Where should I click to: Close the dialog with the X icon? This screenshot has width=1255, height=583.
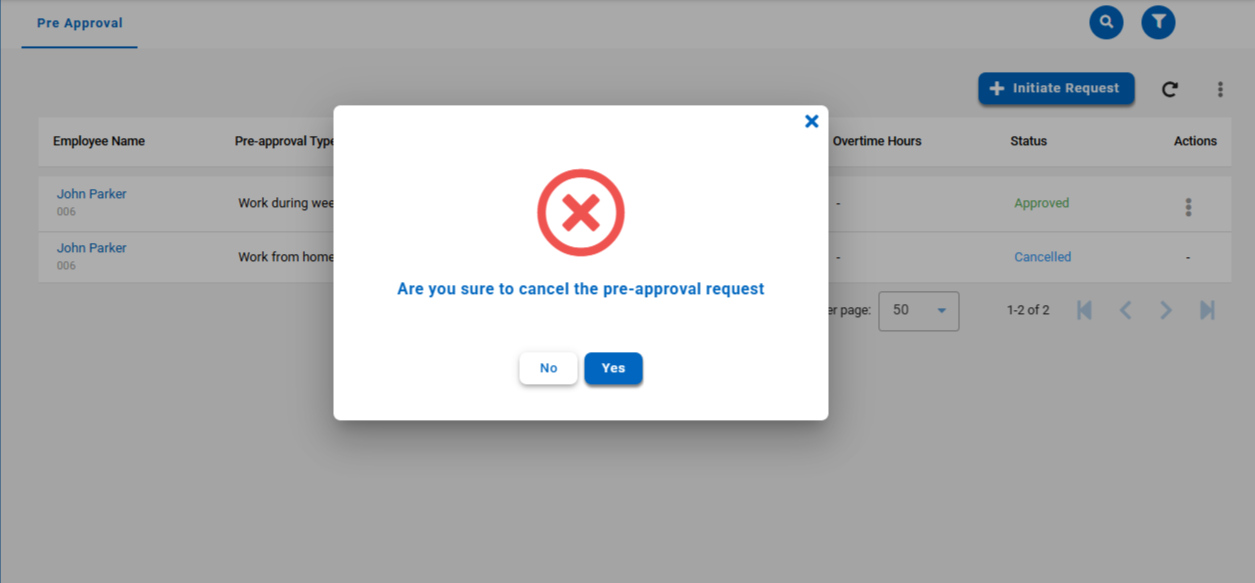click(811, 121)
